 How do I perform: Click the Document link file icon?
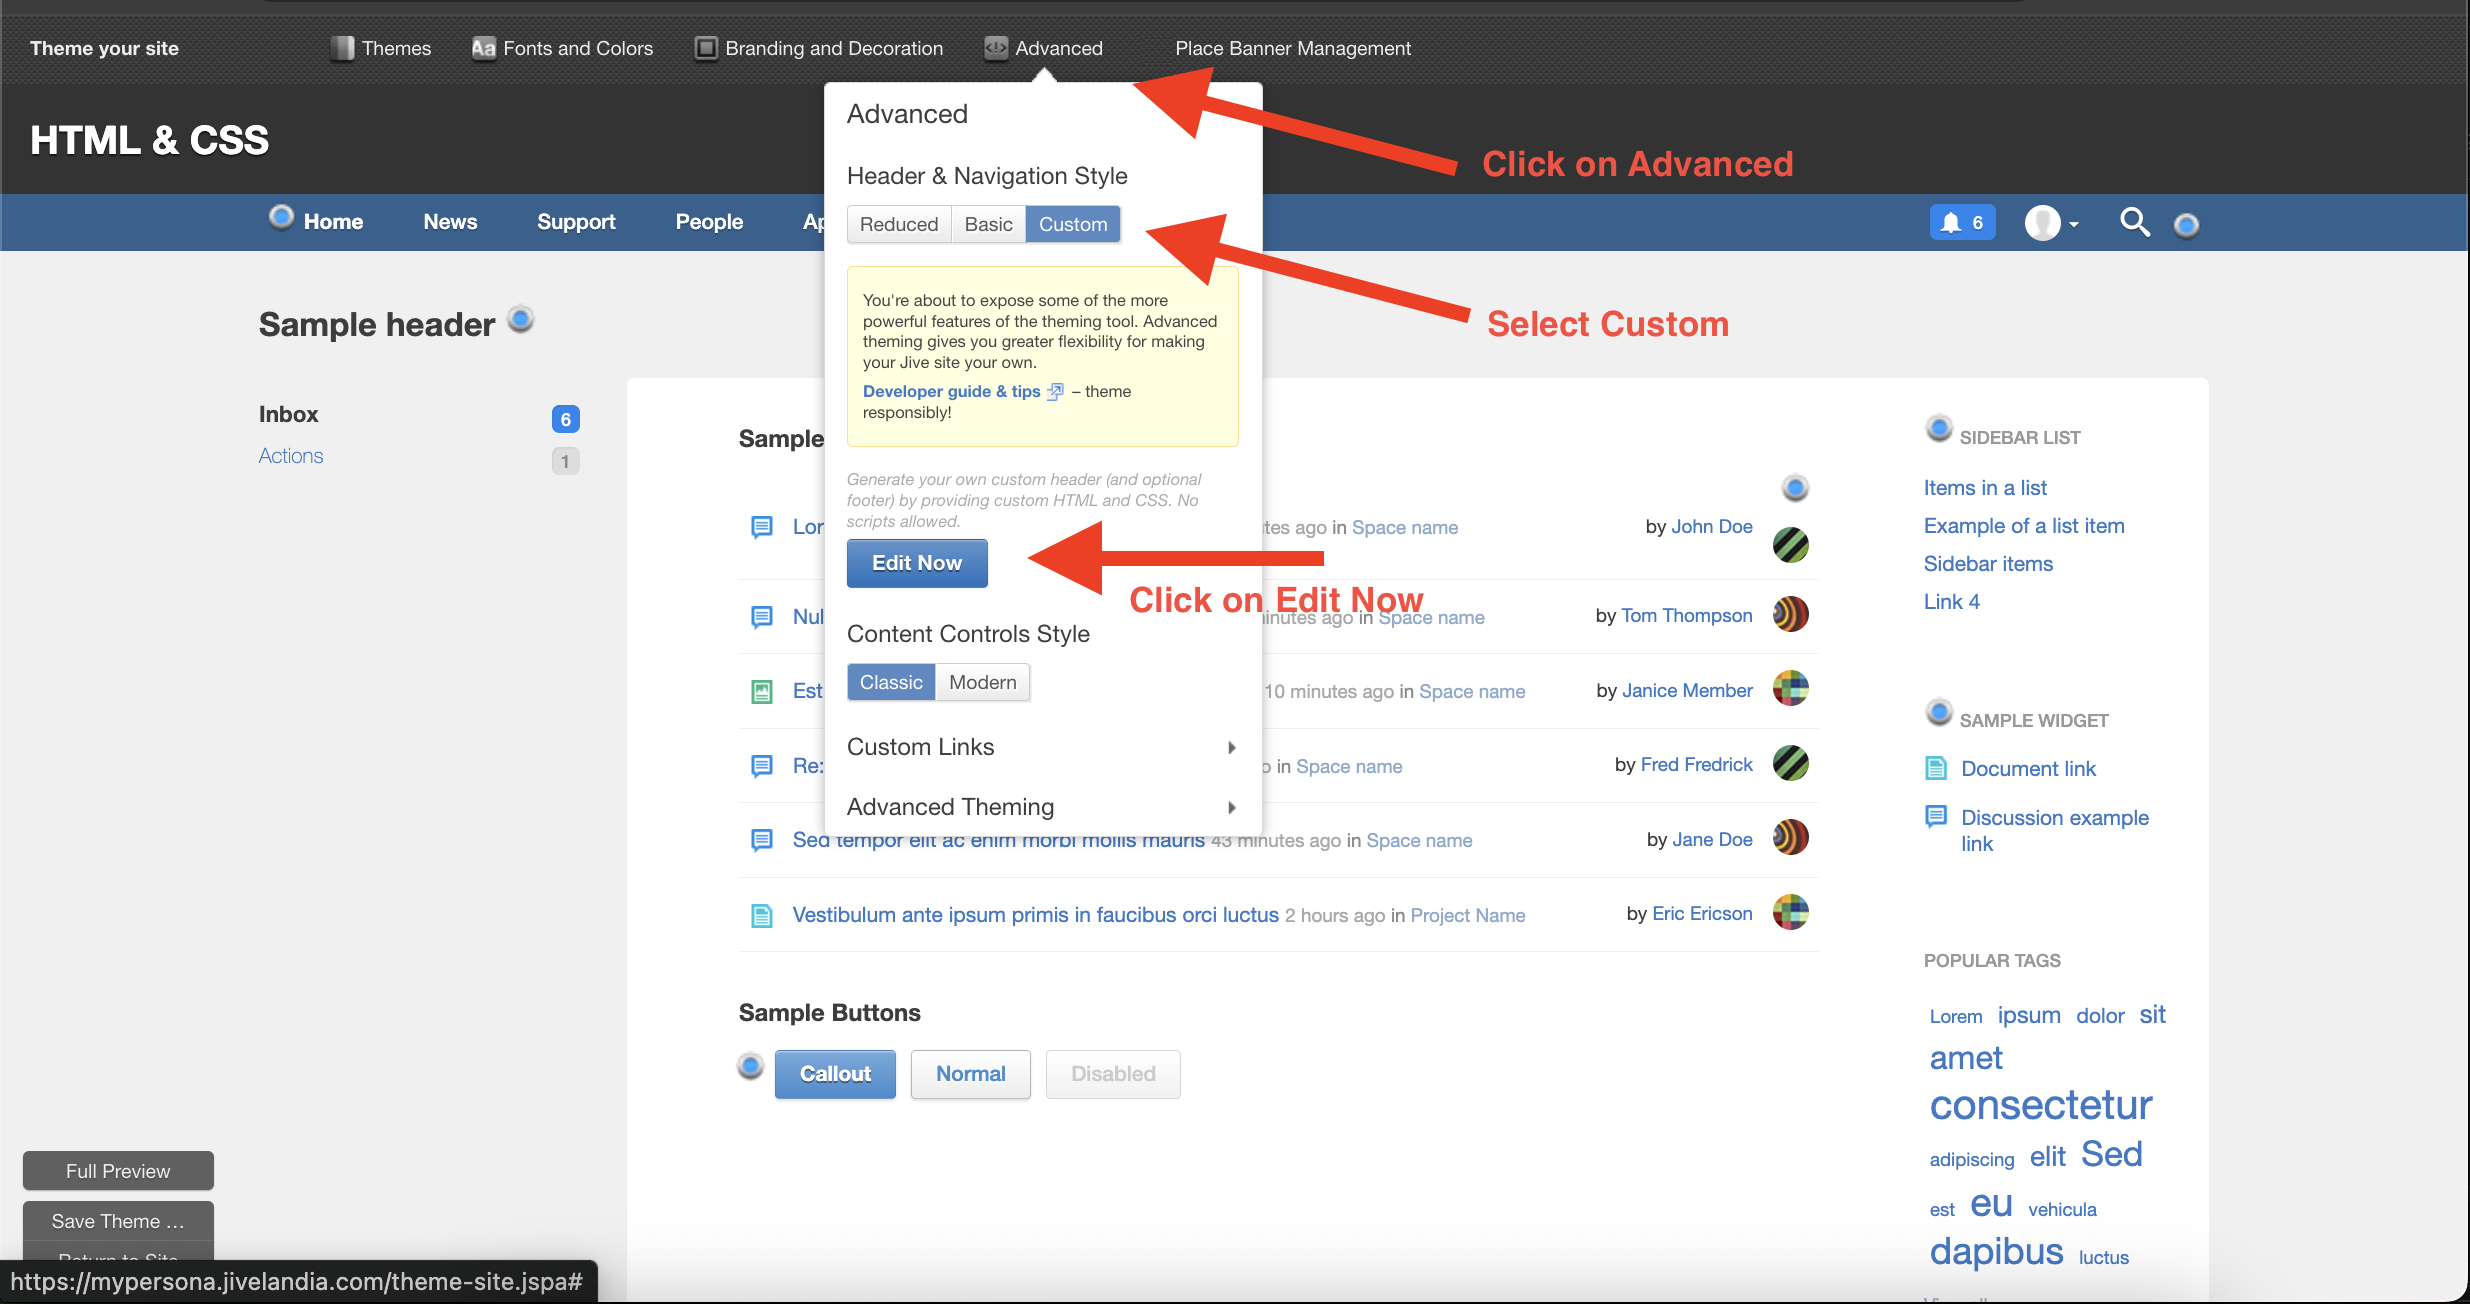coord(1936,768)
